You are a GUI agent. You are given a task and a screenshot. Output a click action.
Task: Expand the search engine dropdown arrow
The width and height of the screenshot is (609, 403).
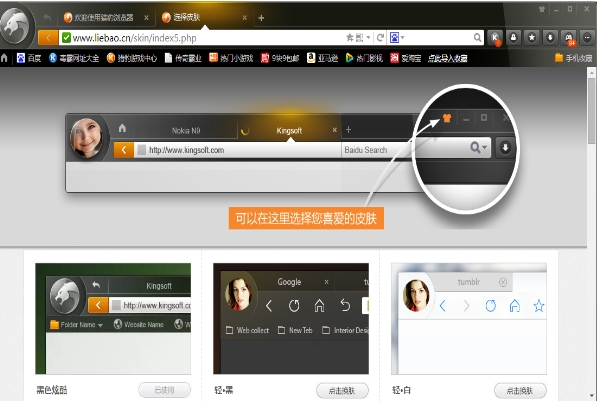tap(402, 38)
